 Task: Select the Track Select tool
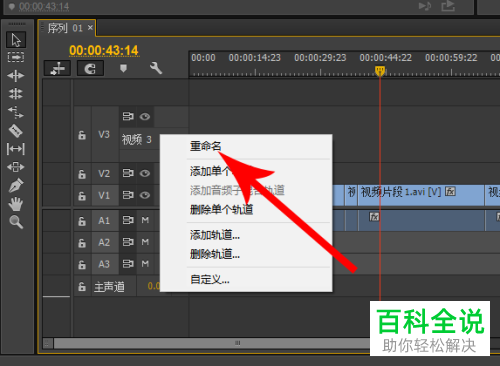[16, 57]
